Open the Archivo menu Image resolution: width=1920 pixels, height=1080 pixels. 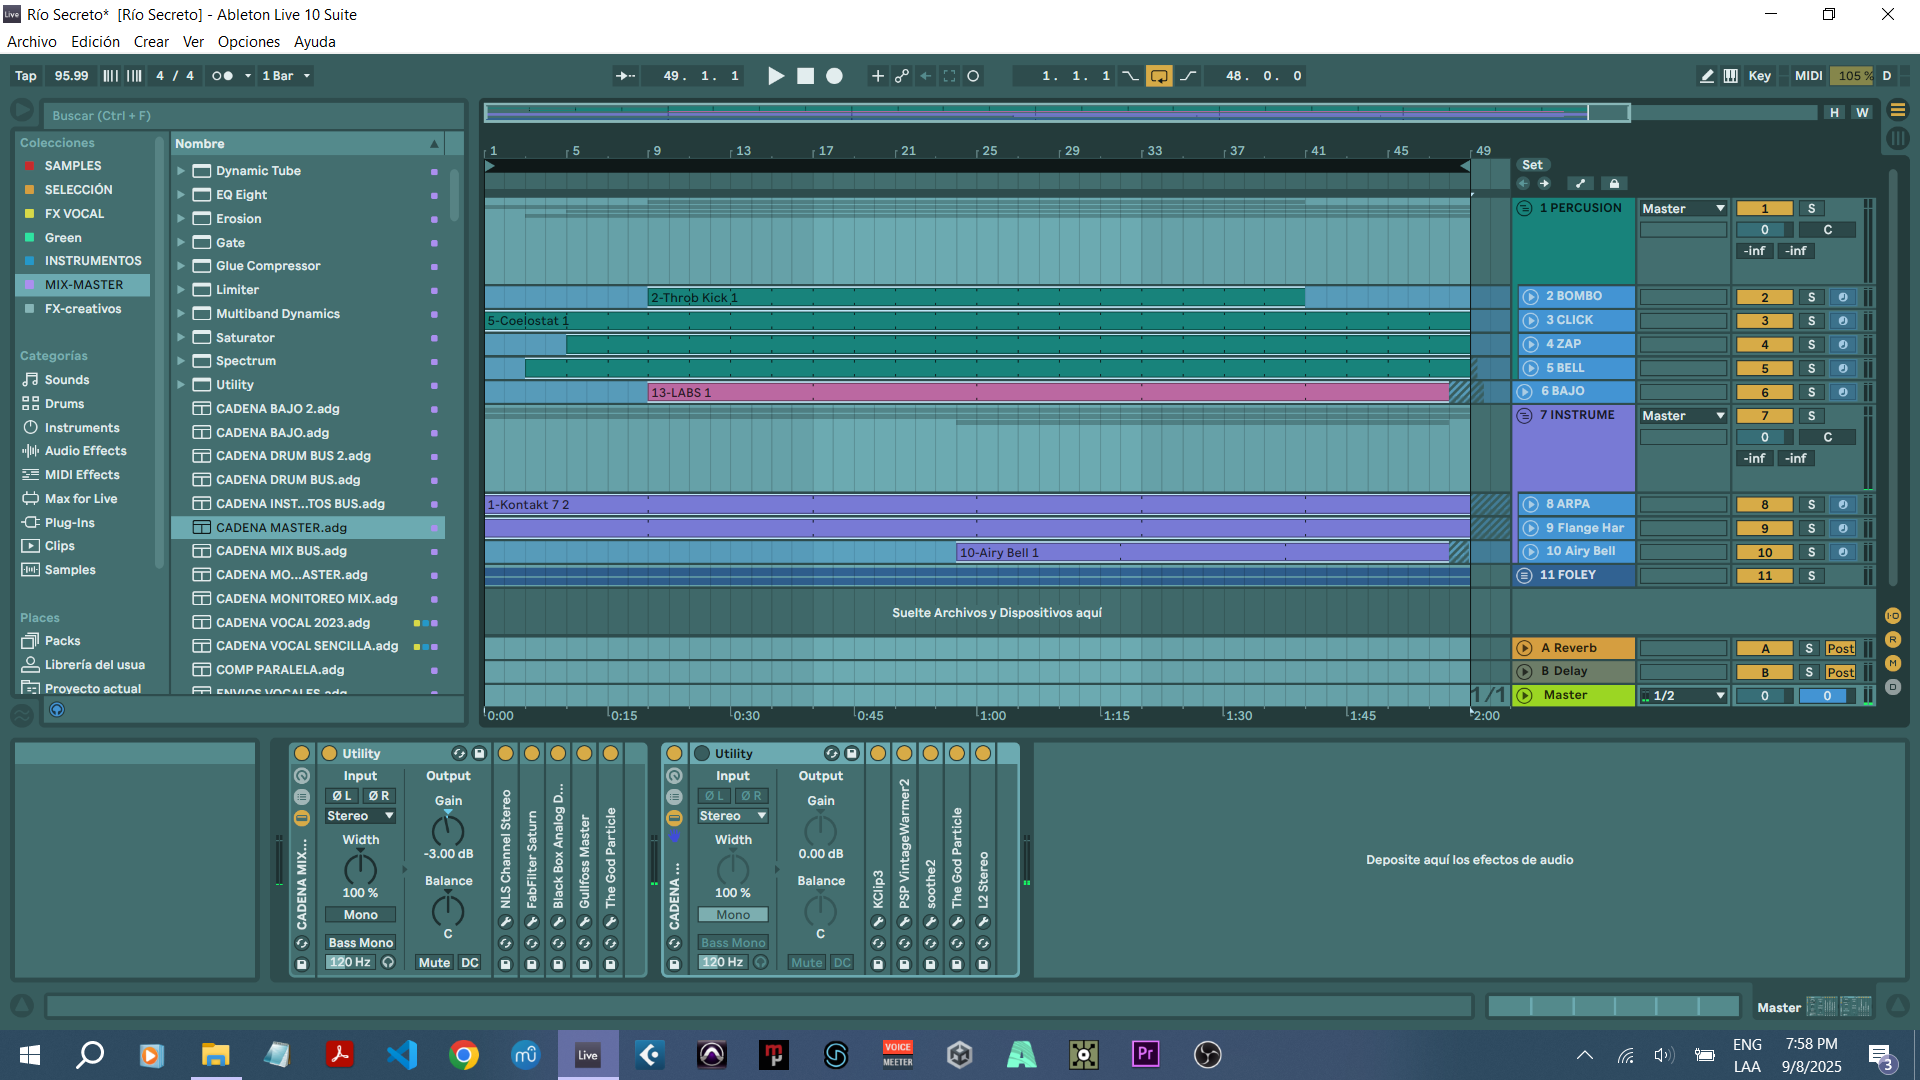click(32, 42)
